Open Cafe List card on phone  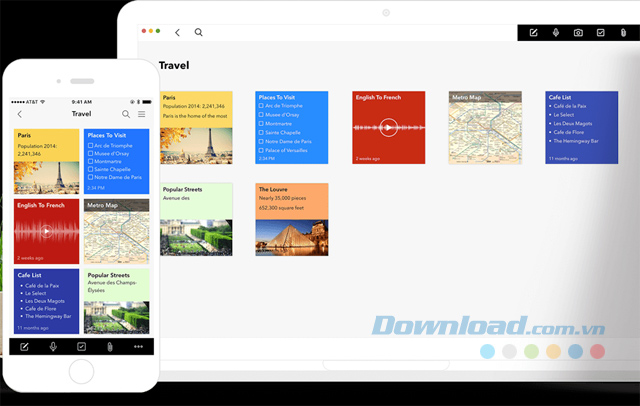coord(47,301)
